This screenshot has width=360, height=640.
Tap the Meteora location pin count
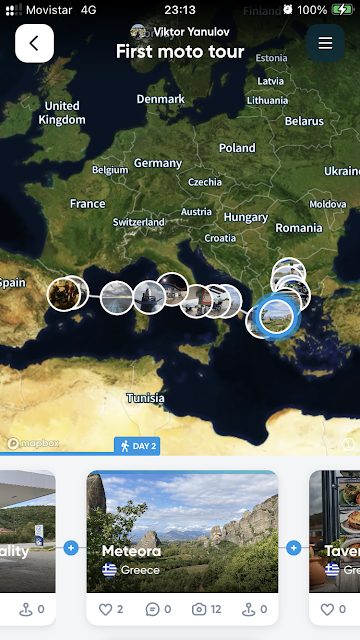coord(255,609)
